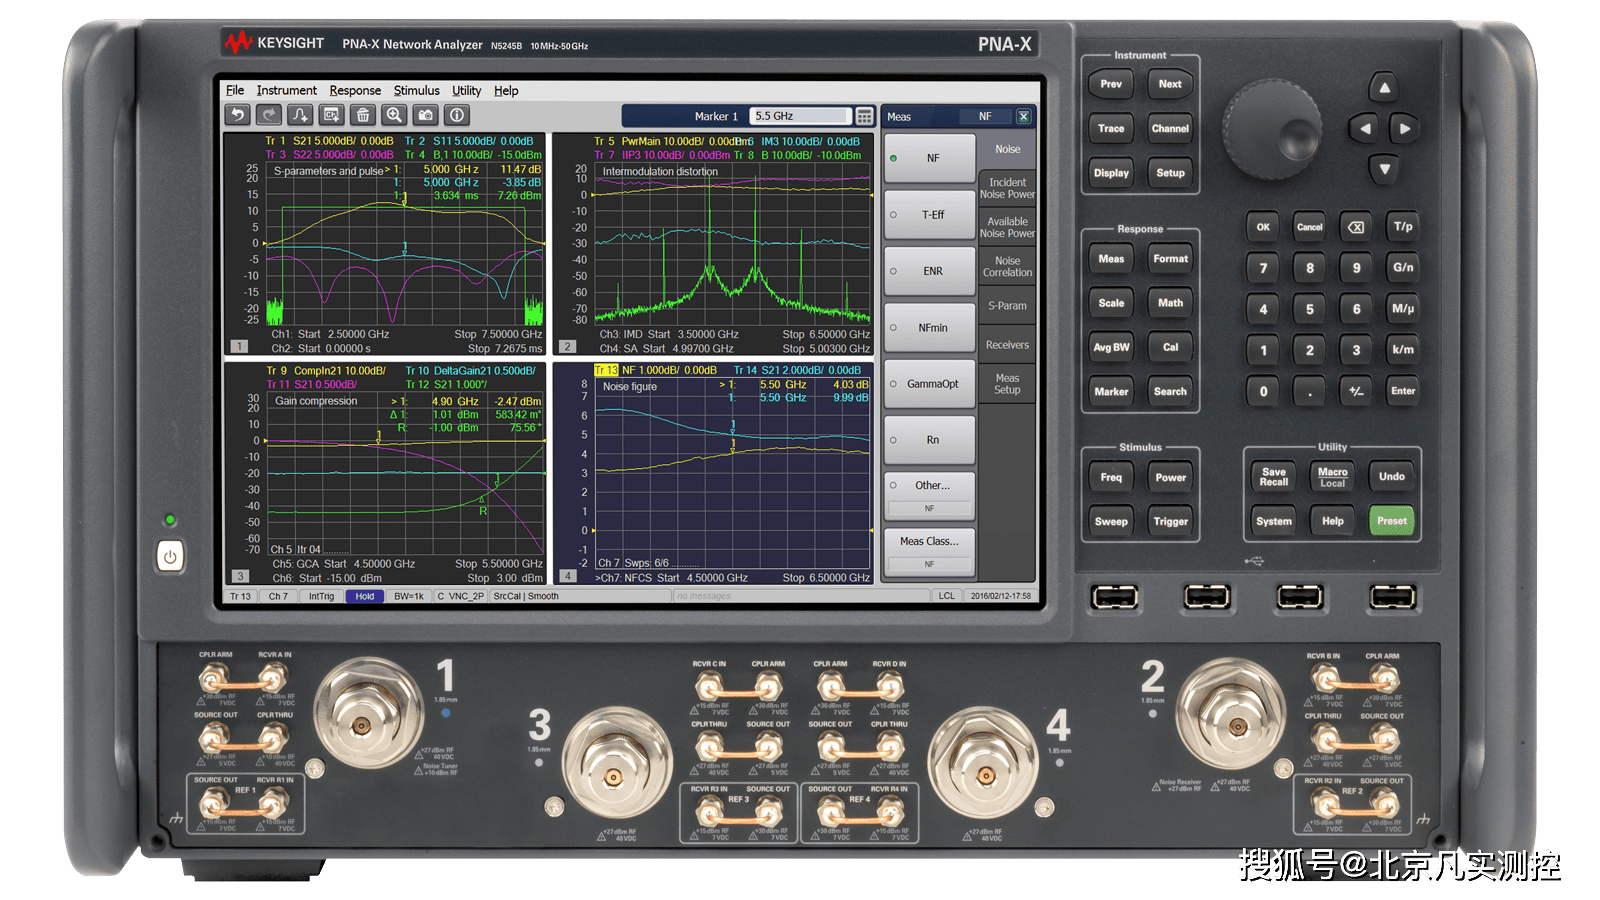Select the ENR measurement softkey
Image resolution: width=1600 pixels, height=900 pixels.
(x=930, y=271)
